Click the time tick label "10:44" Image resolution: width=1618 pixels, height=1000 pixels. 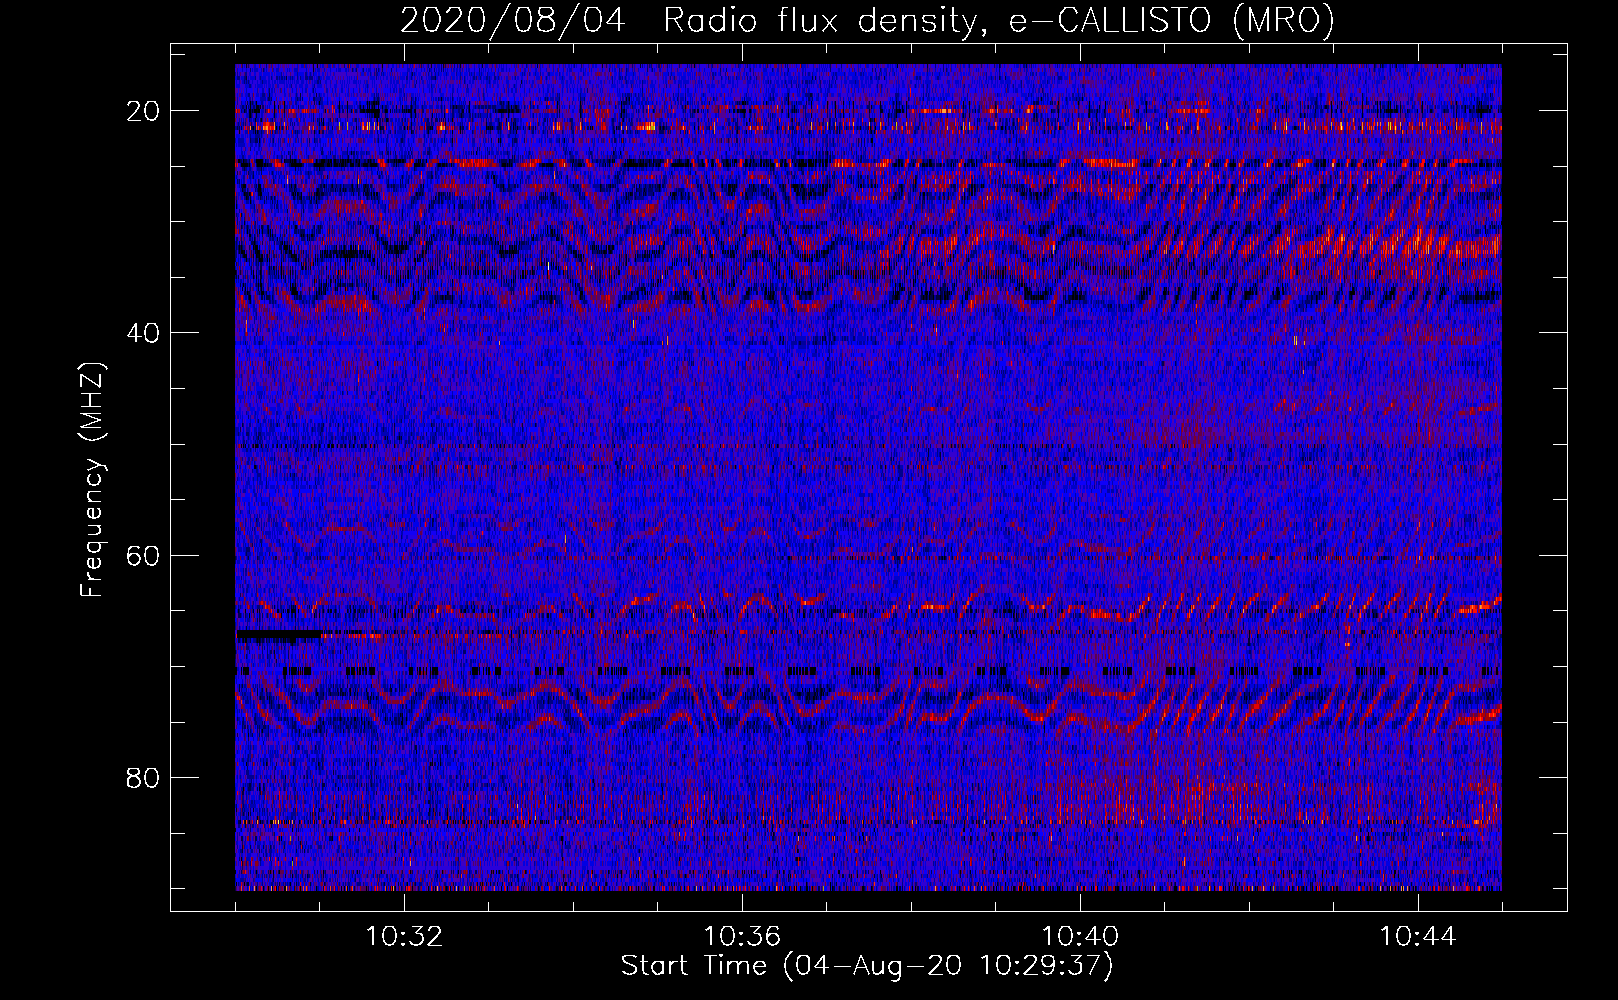coord(1418,937)
